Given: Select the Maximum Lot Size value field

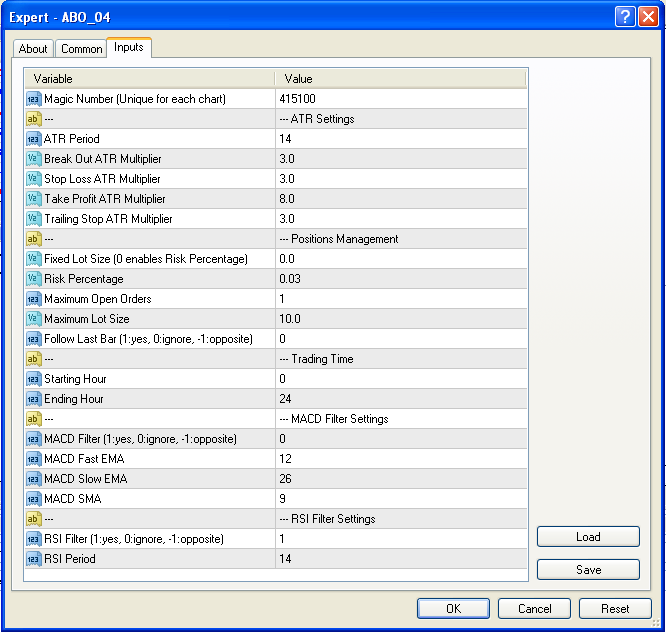Looking at the screenshot, I should click(x=401, y=319).
